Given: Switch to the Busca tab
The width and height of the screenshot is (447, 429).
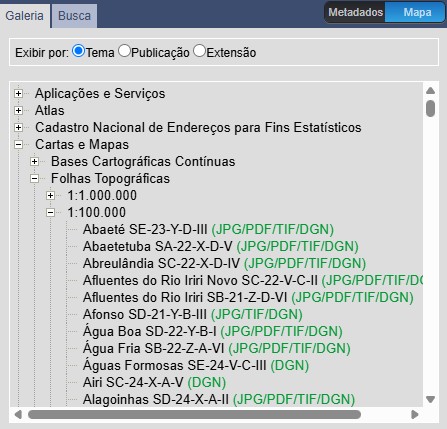Looking at the screenshot, I should coord(74,16).
